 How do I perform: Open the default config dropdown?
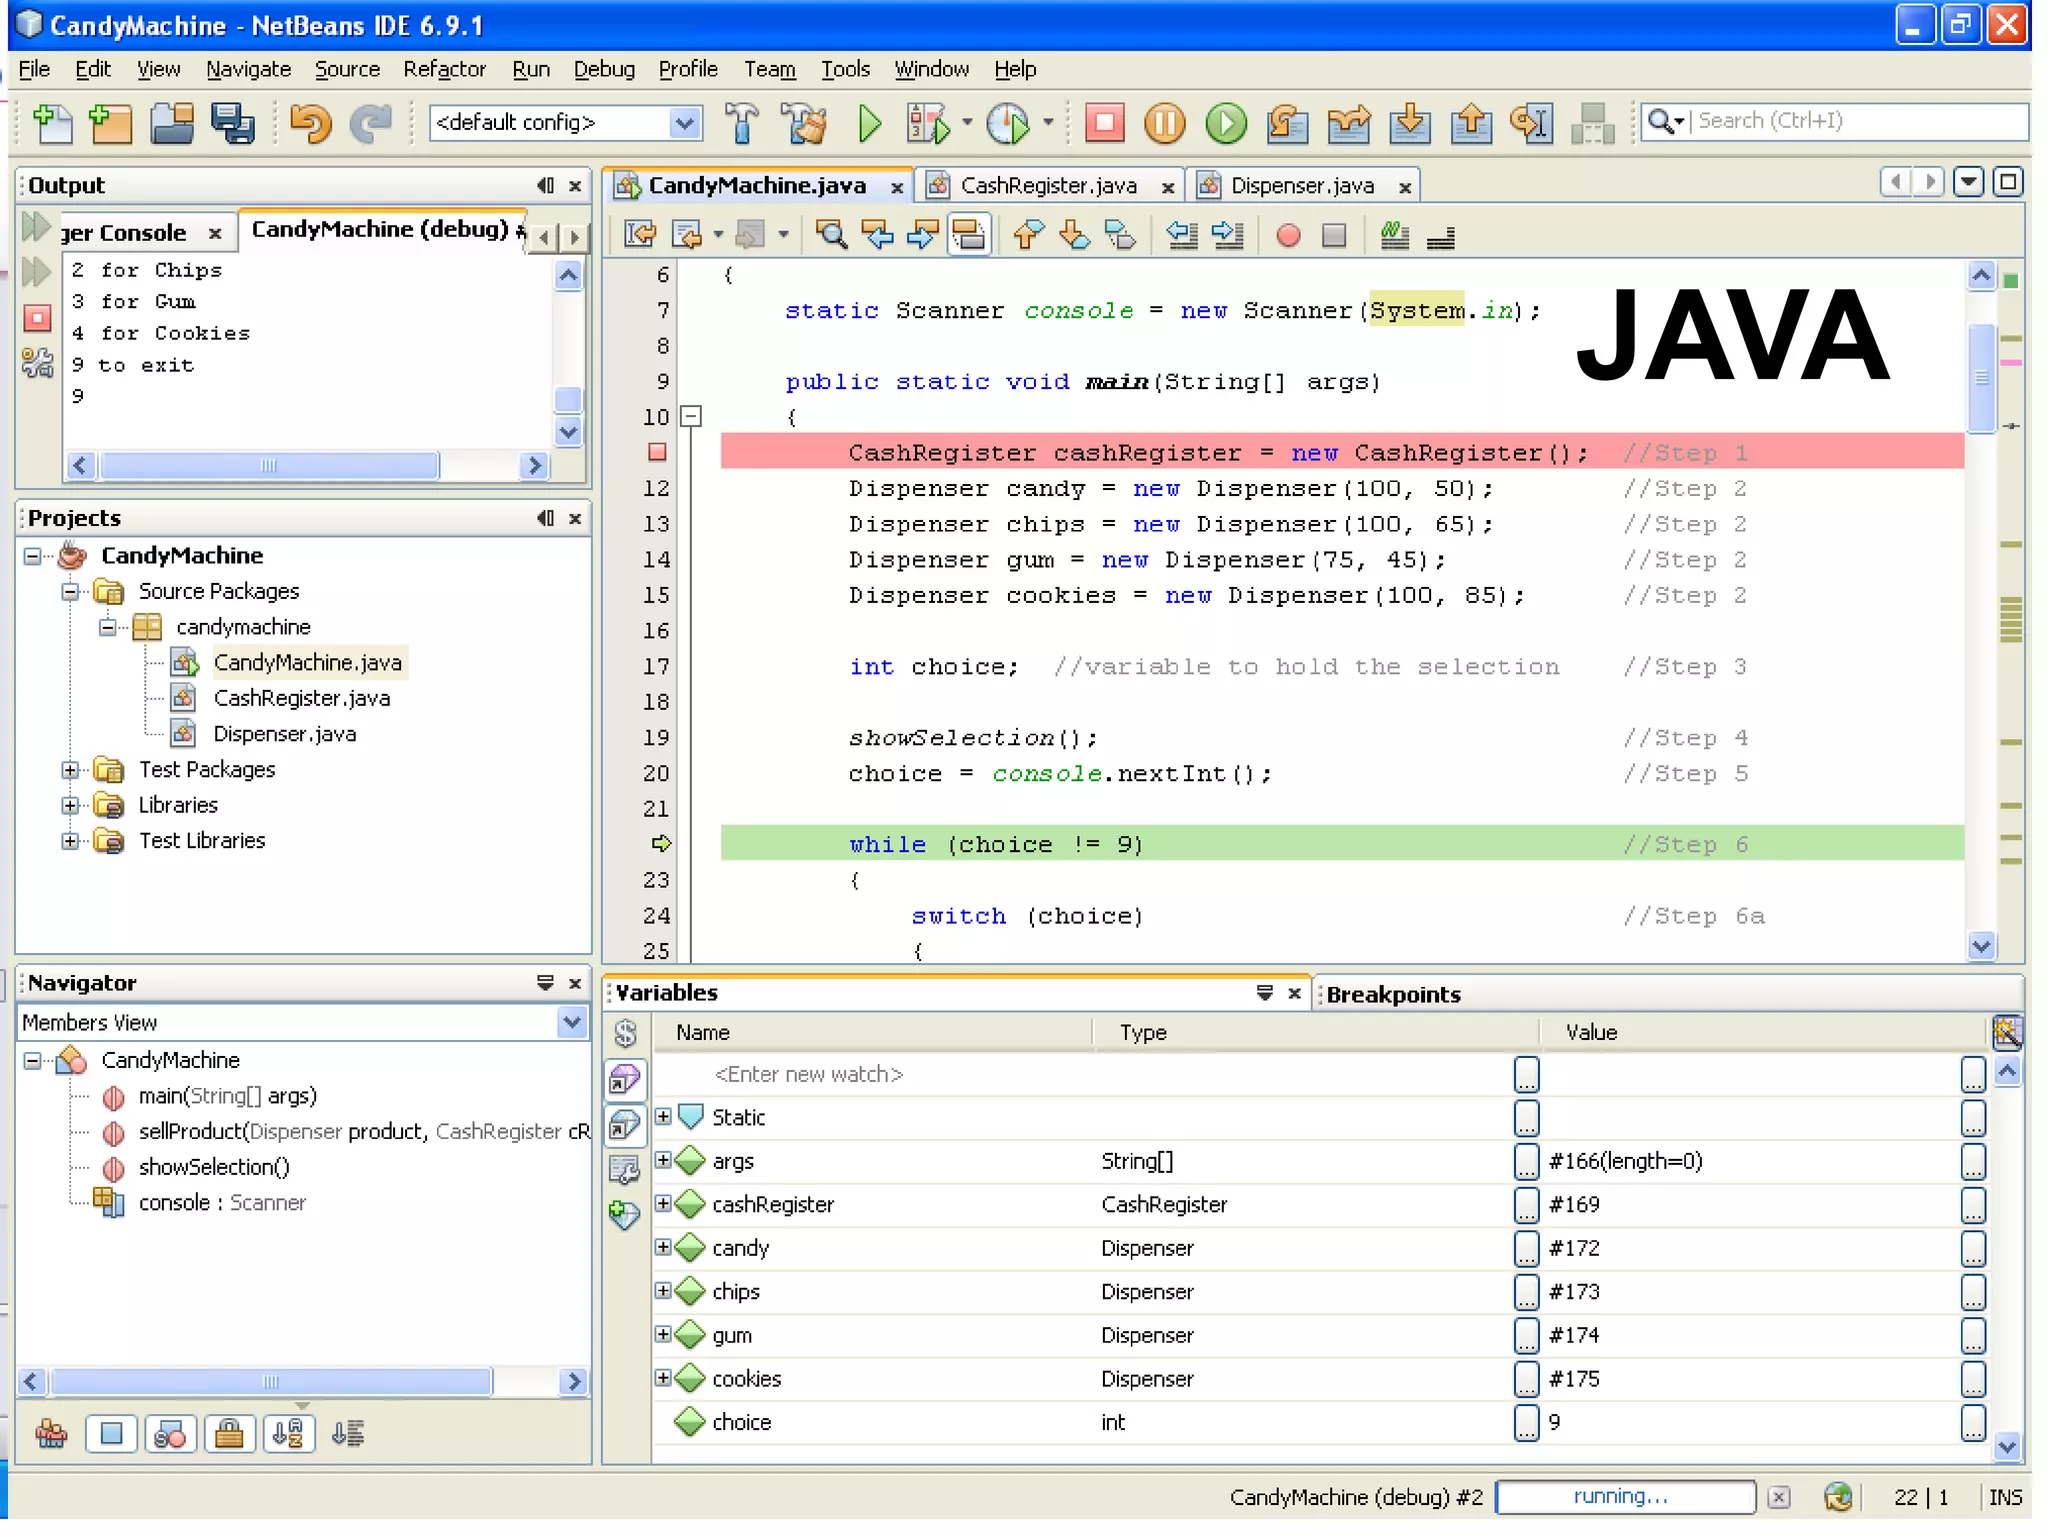point(684,123)
